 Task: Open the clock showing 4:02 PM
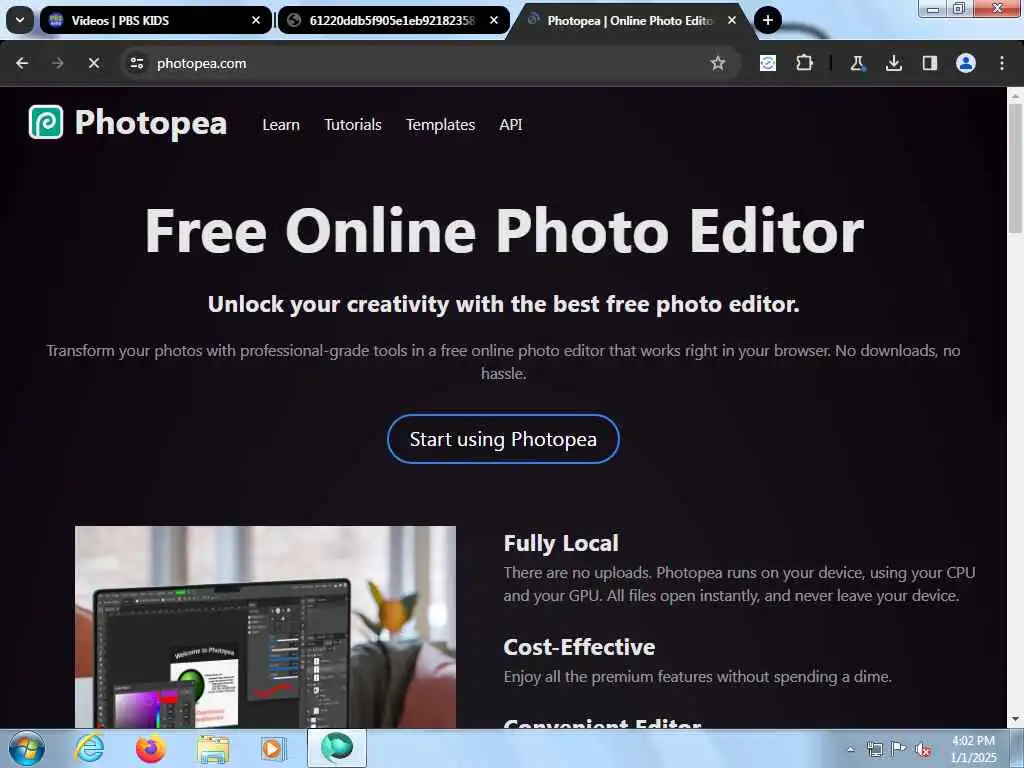click(x=973, y=749)
